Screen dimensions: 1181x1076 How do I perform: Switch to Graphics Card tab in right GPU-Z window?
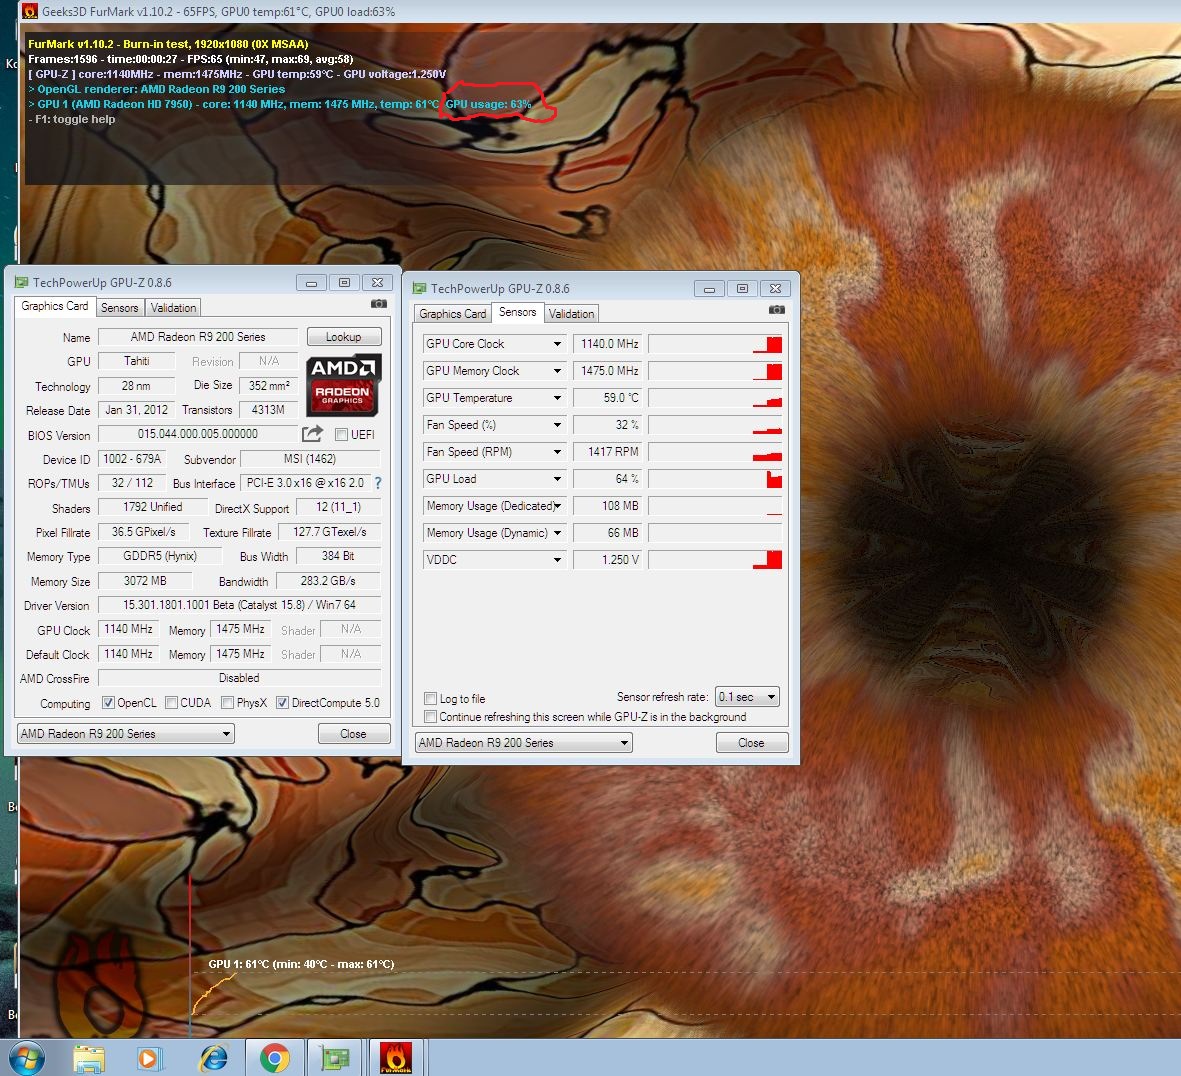tap(453, 313)
